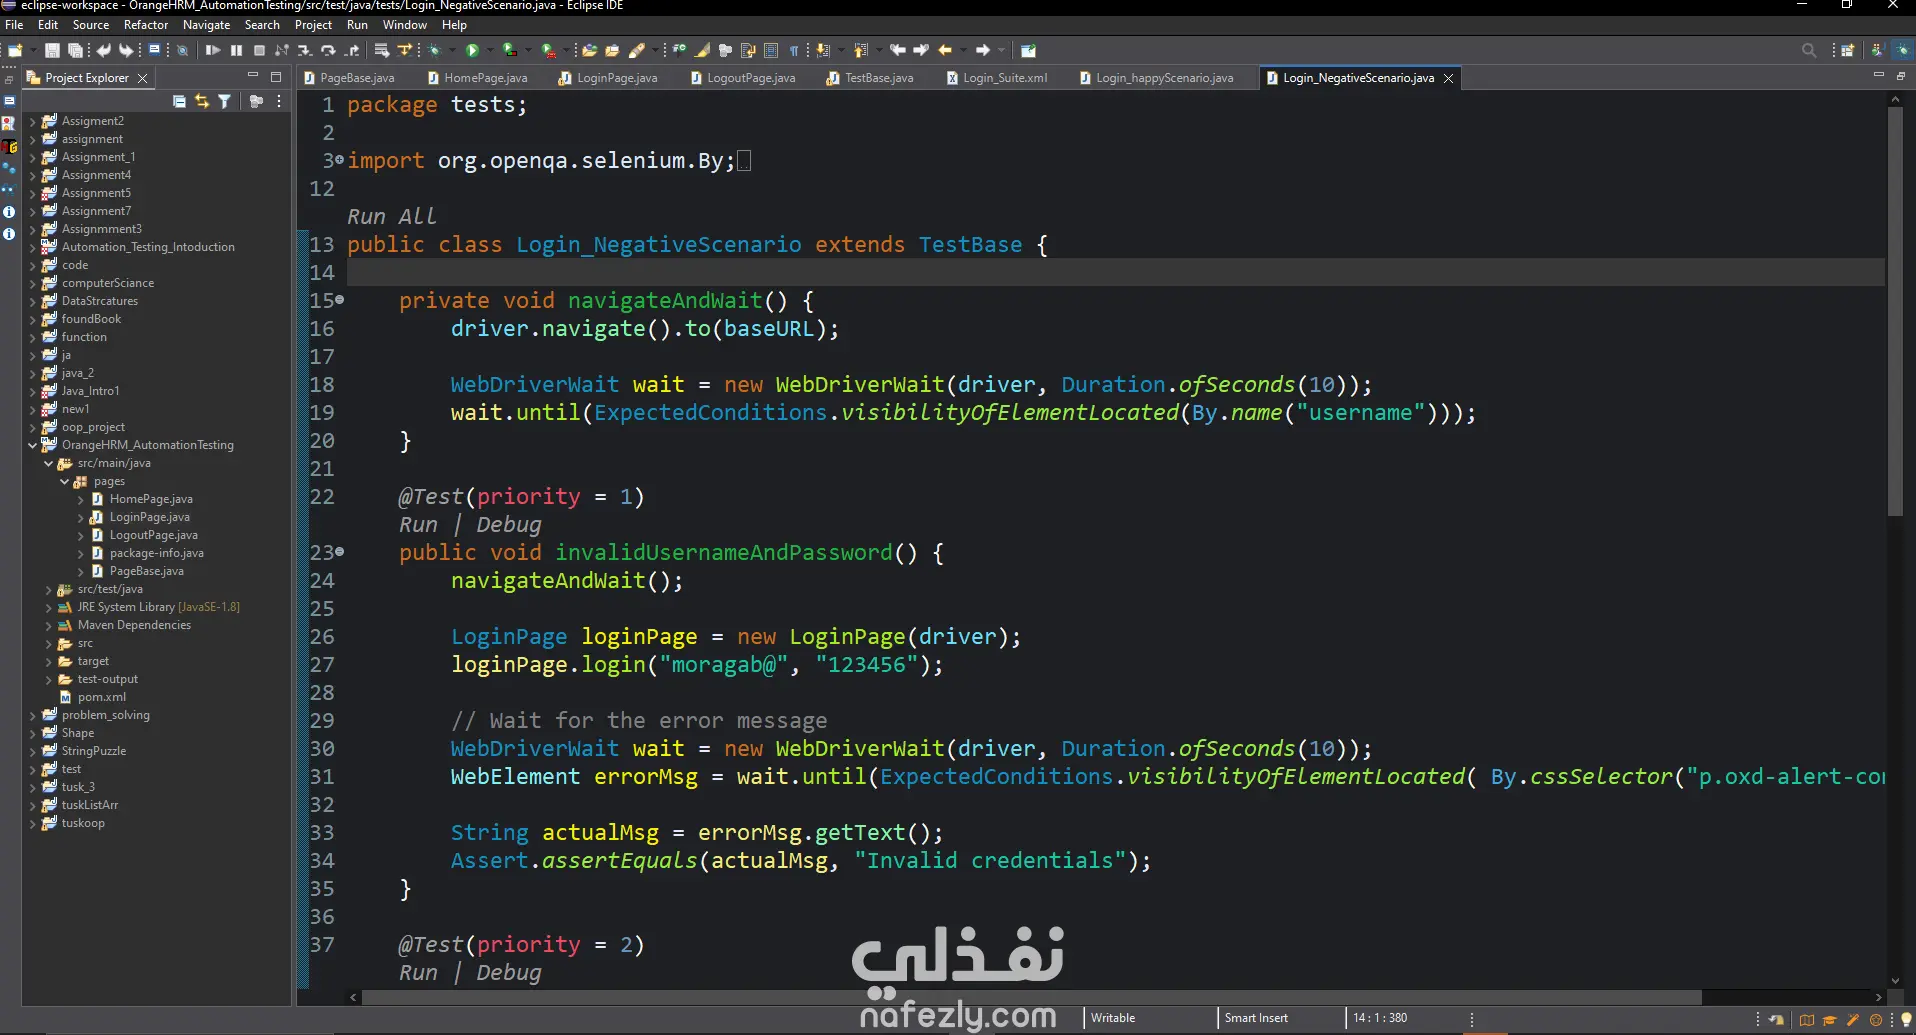
Task: Open the Run button dropdown arrow
Action: click(x=489, y=50)
